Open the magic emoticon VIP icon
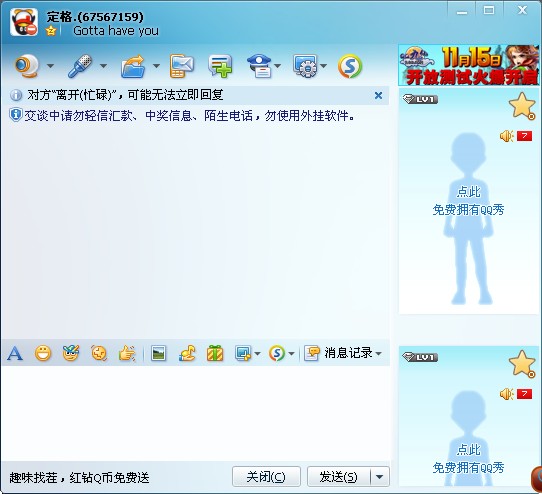The height and width of the screenshot is (494, 542). pos(71,353)
